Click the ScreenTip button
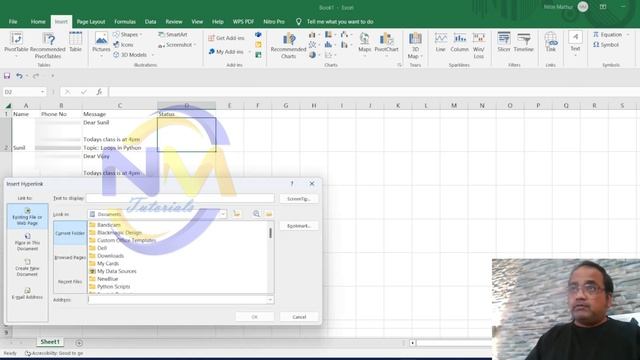 (x=299, y=199)
